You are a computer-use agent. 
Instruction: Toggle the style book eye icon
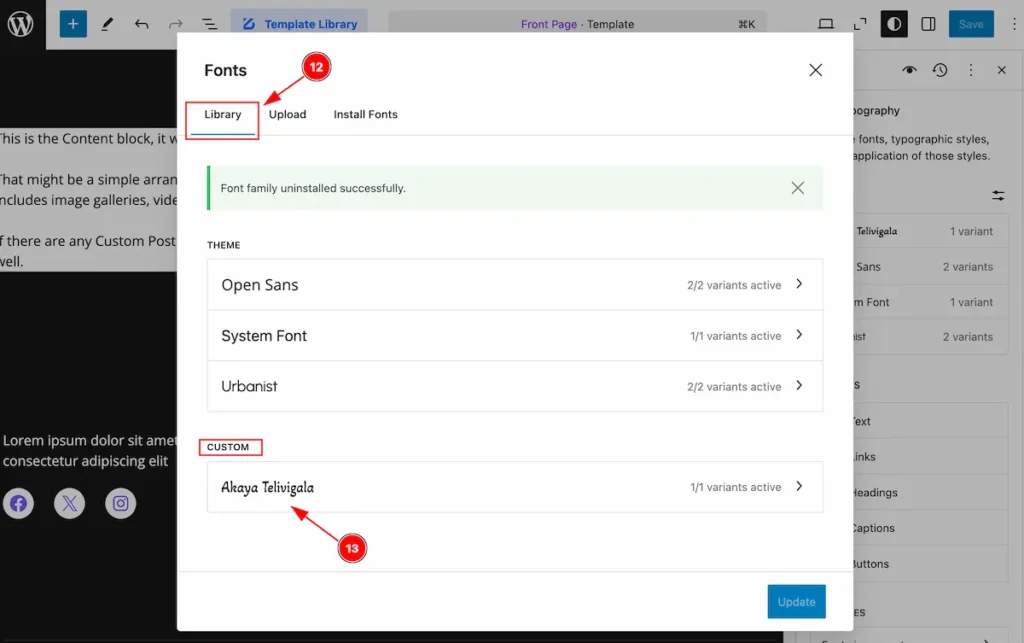point(909,70)
